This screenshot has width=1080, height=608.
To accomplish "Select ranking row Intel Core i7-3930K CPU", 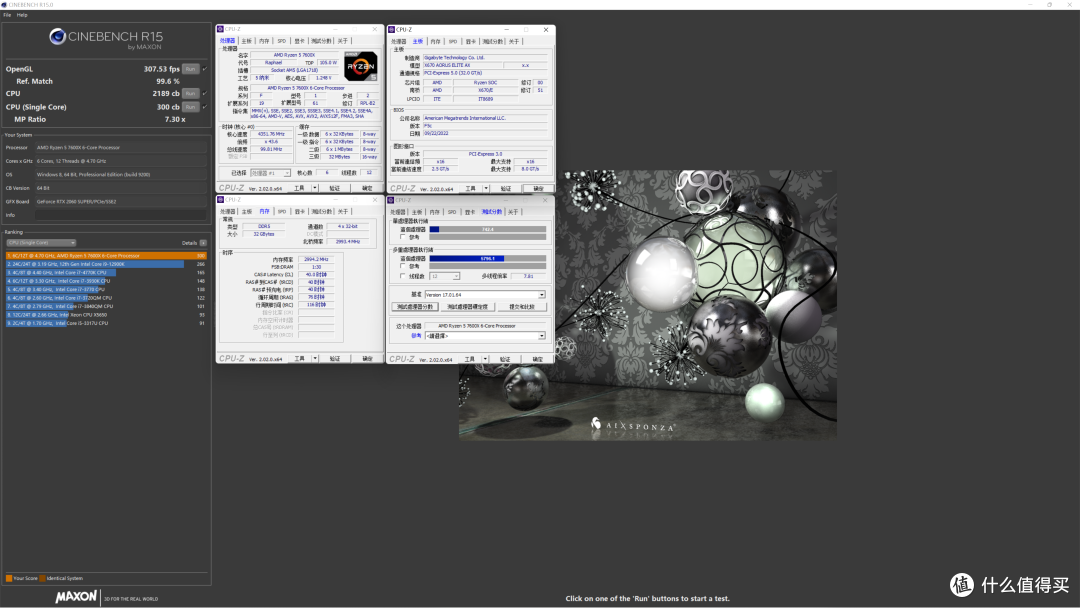I will (106, 281).
